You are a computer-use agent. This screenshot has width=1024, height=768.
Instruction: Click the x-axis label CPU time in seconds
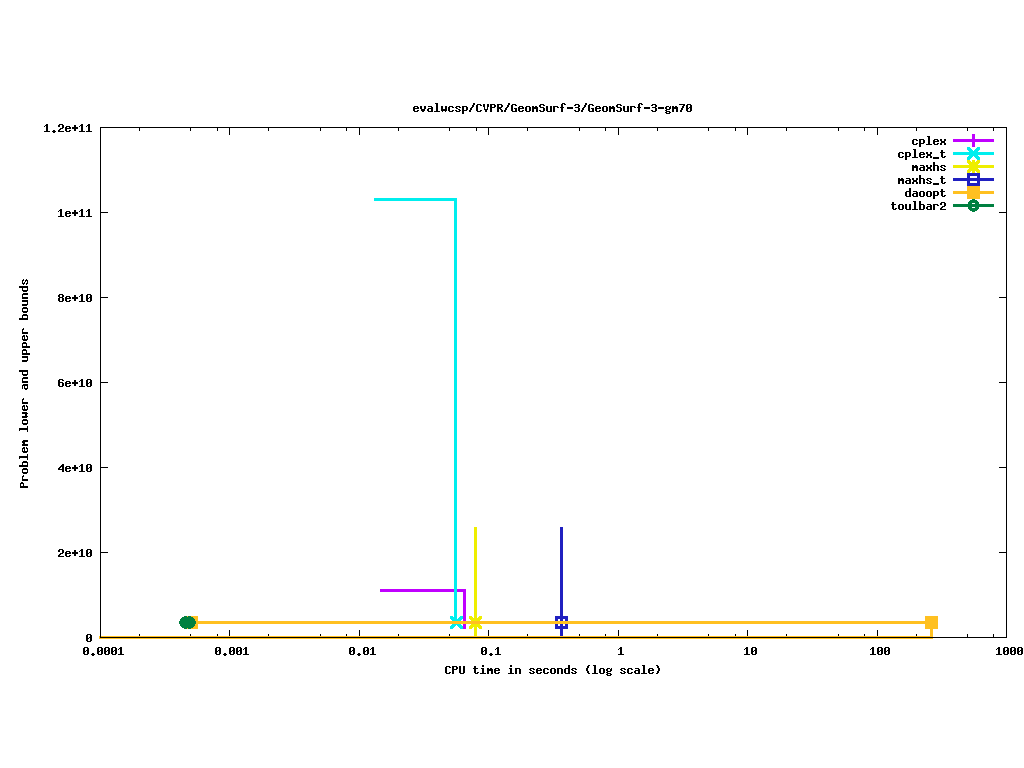[552, 669]
